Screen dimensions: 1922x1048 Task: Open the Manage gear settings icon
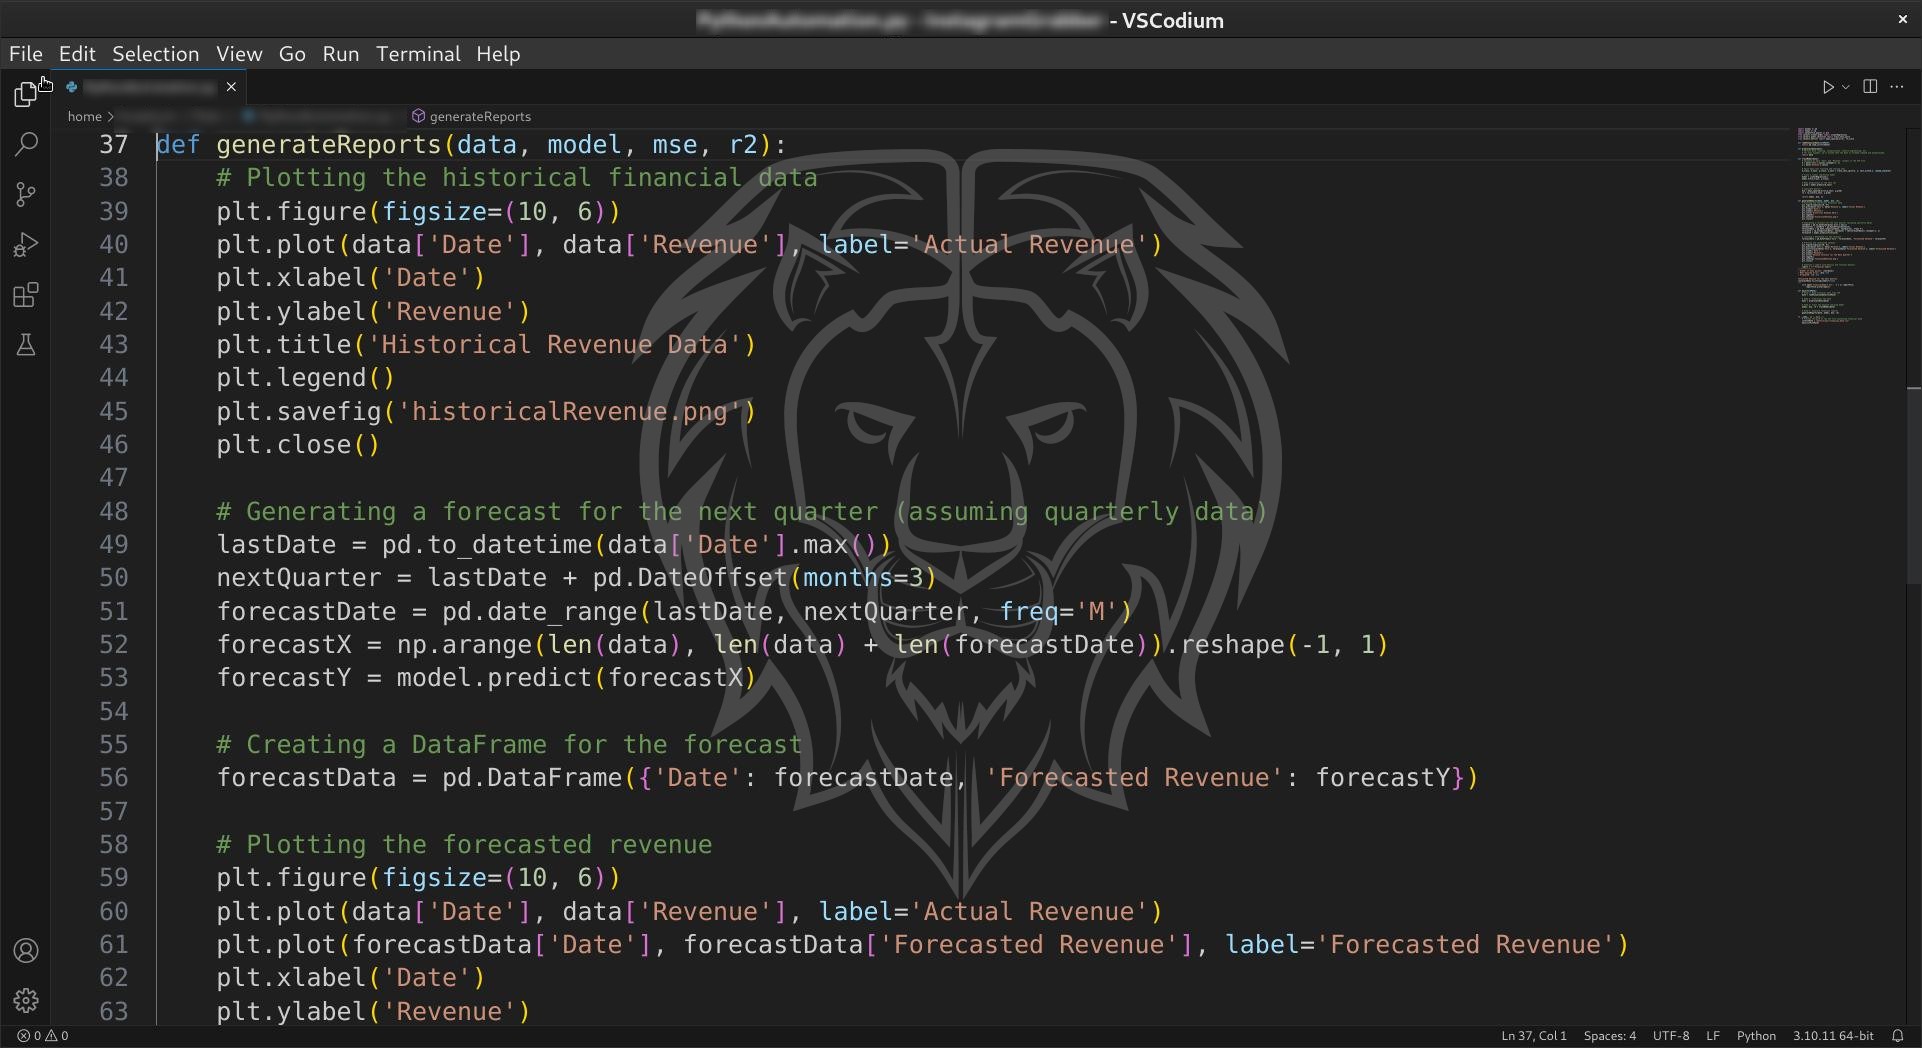pos(26,1000)
